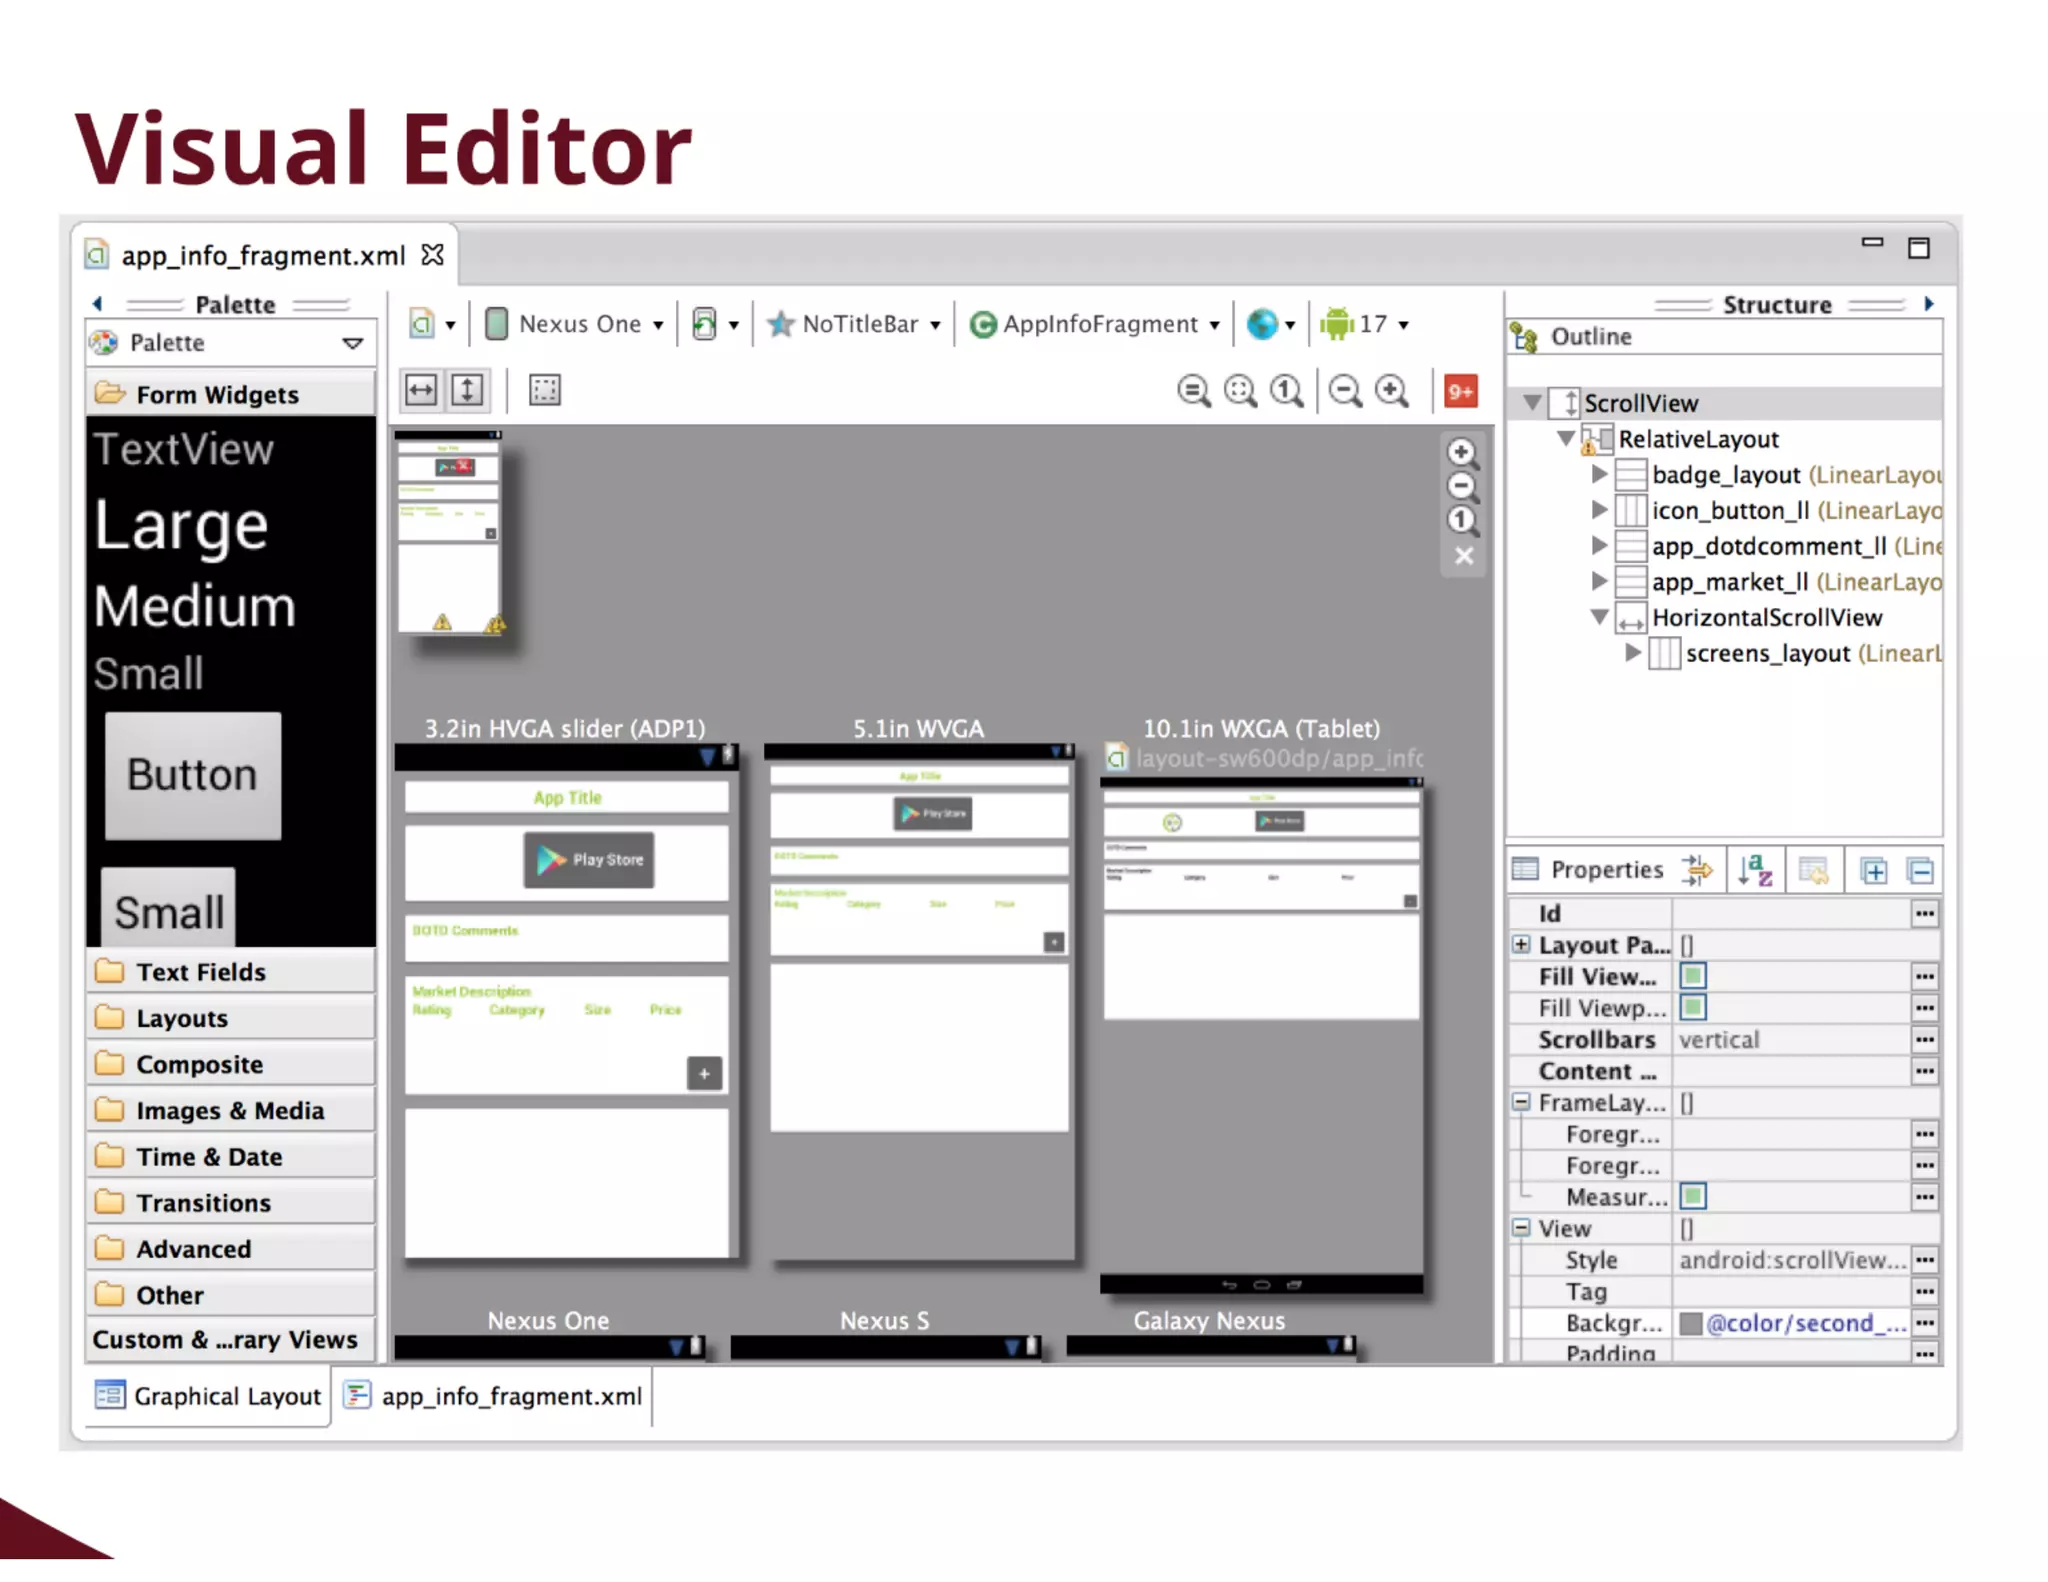Select the Button widget in palette

point(193,775)
